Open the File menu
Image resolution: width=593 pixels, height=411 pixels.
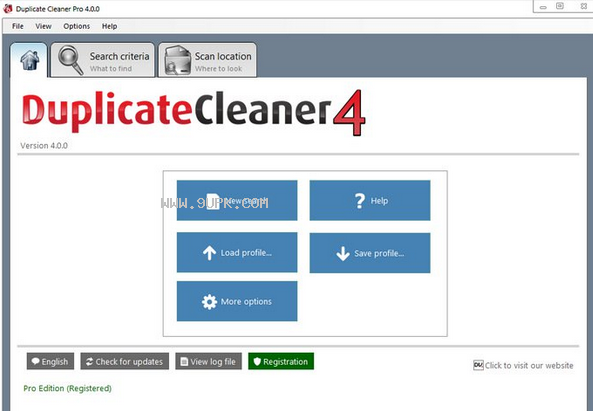point(17,26)
